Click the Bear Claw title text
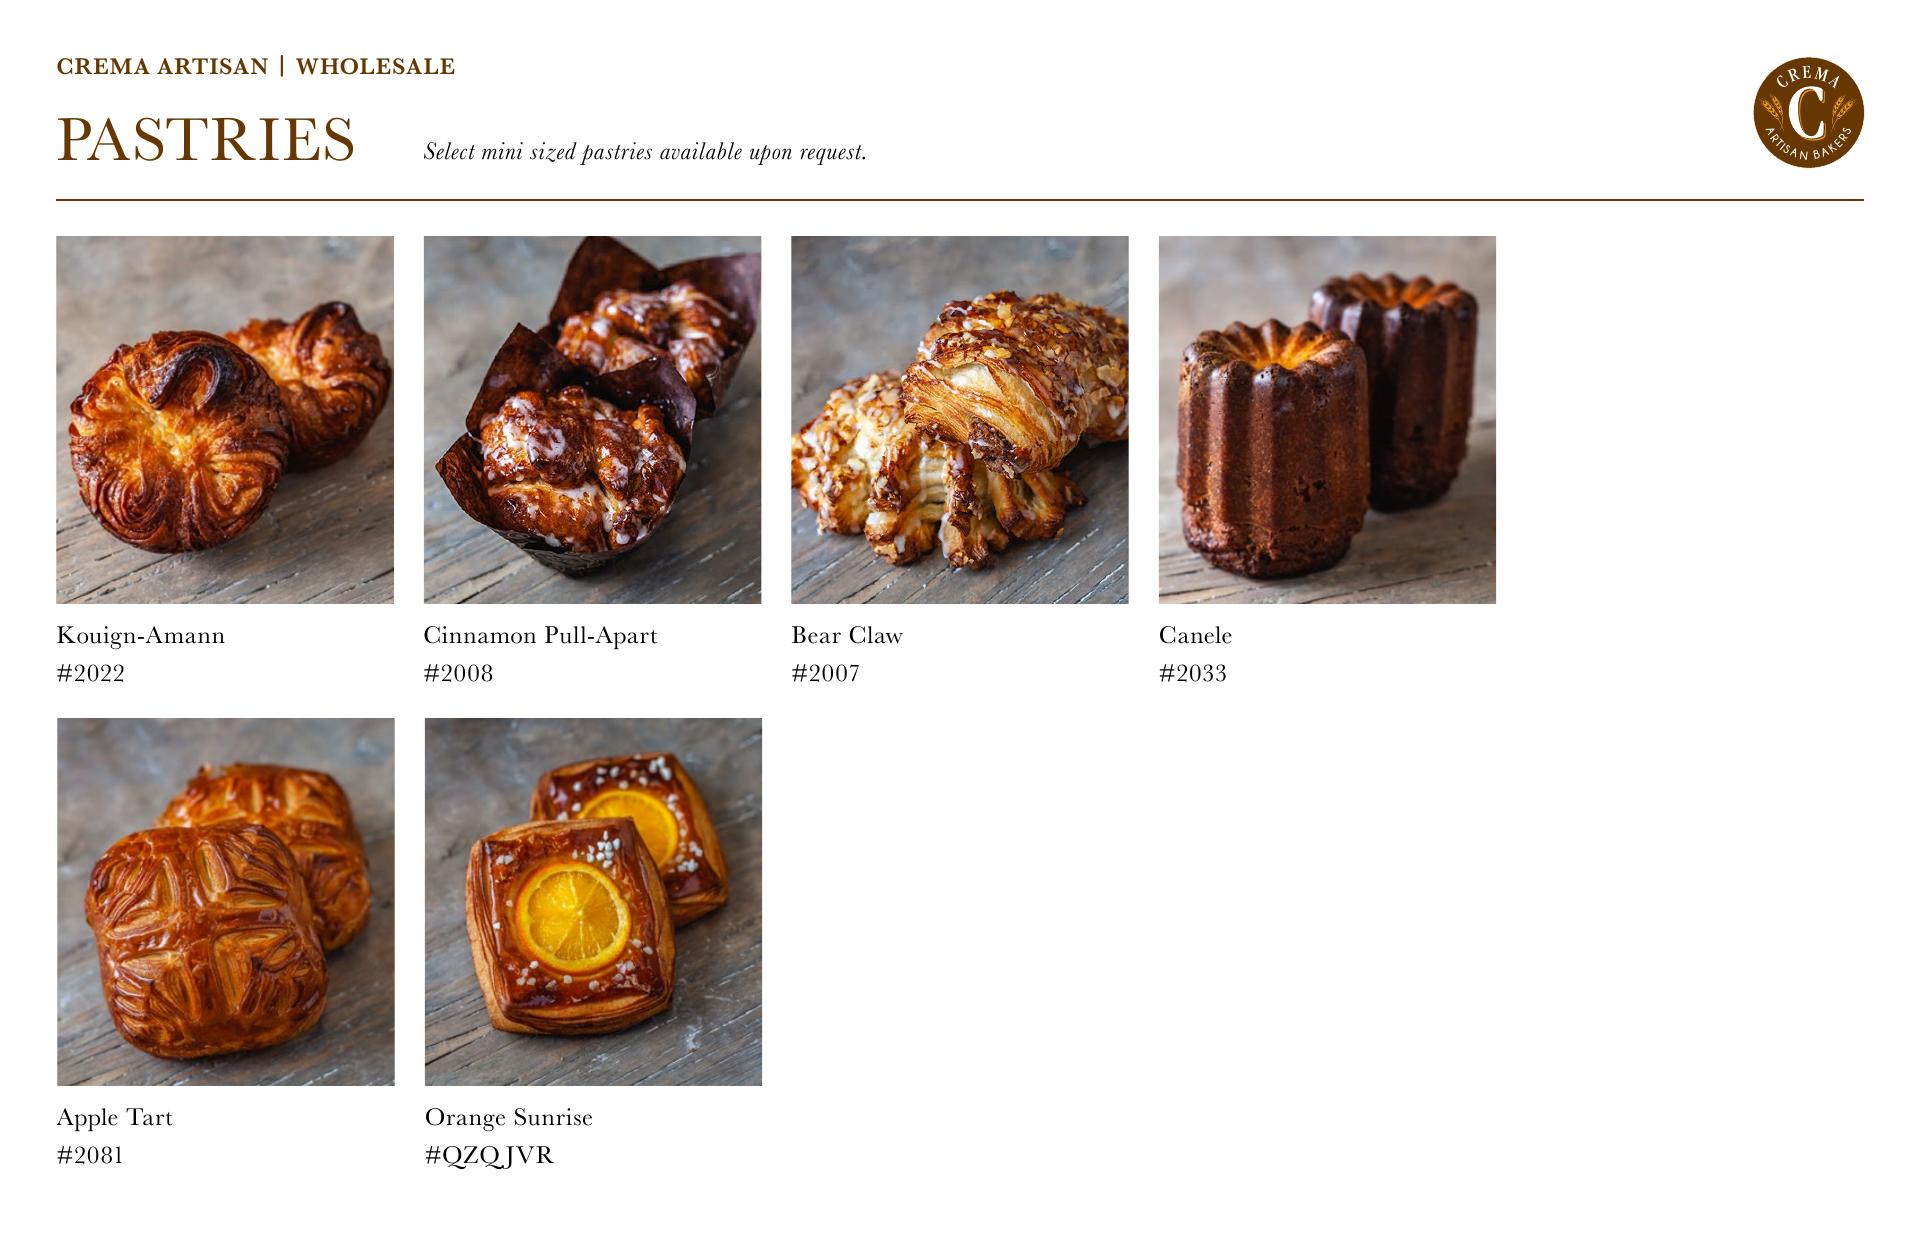 pyautogui.click(x=847, y=636)
